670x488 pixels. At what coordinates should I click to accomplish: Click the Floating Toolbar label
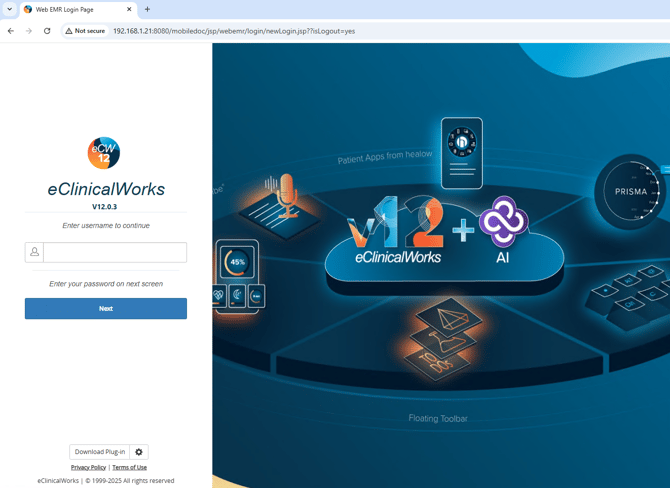pyautogui.click(x=438, y=418)
